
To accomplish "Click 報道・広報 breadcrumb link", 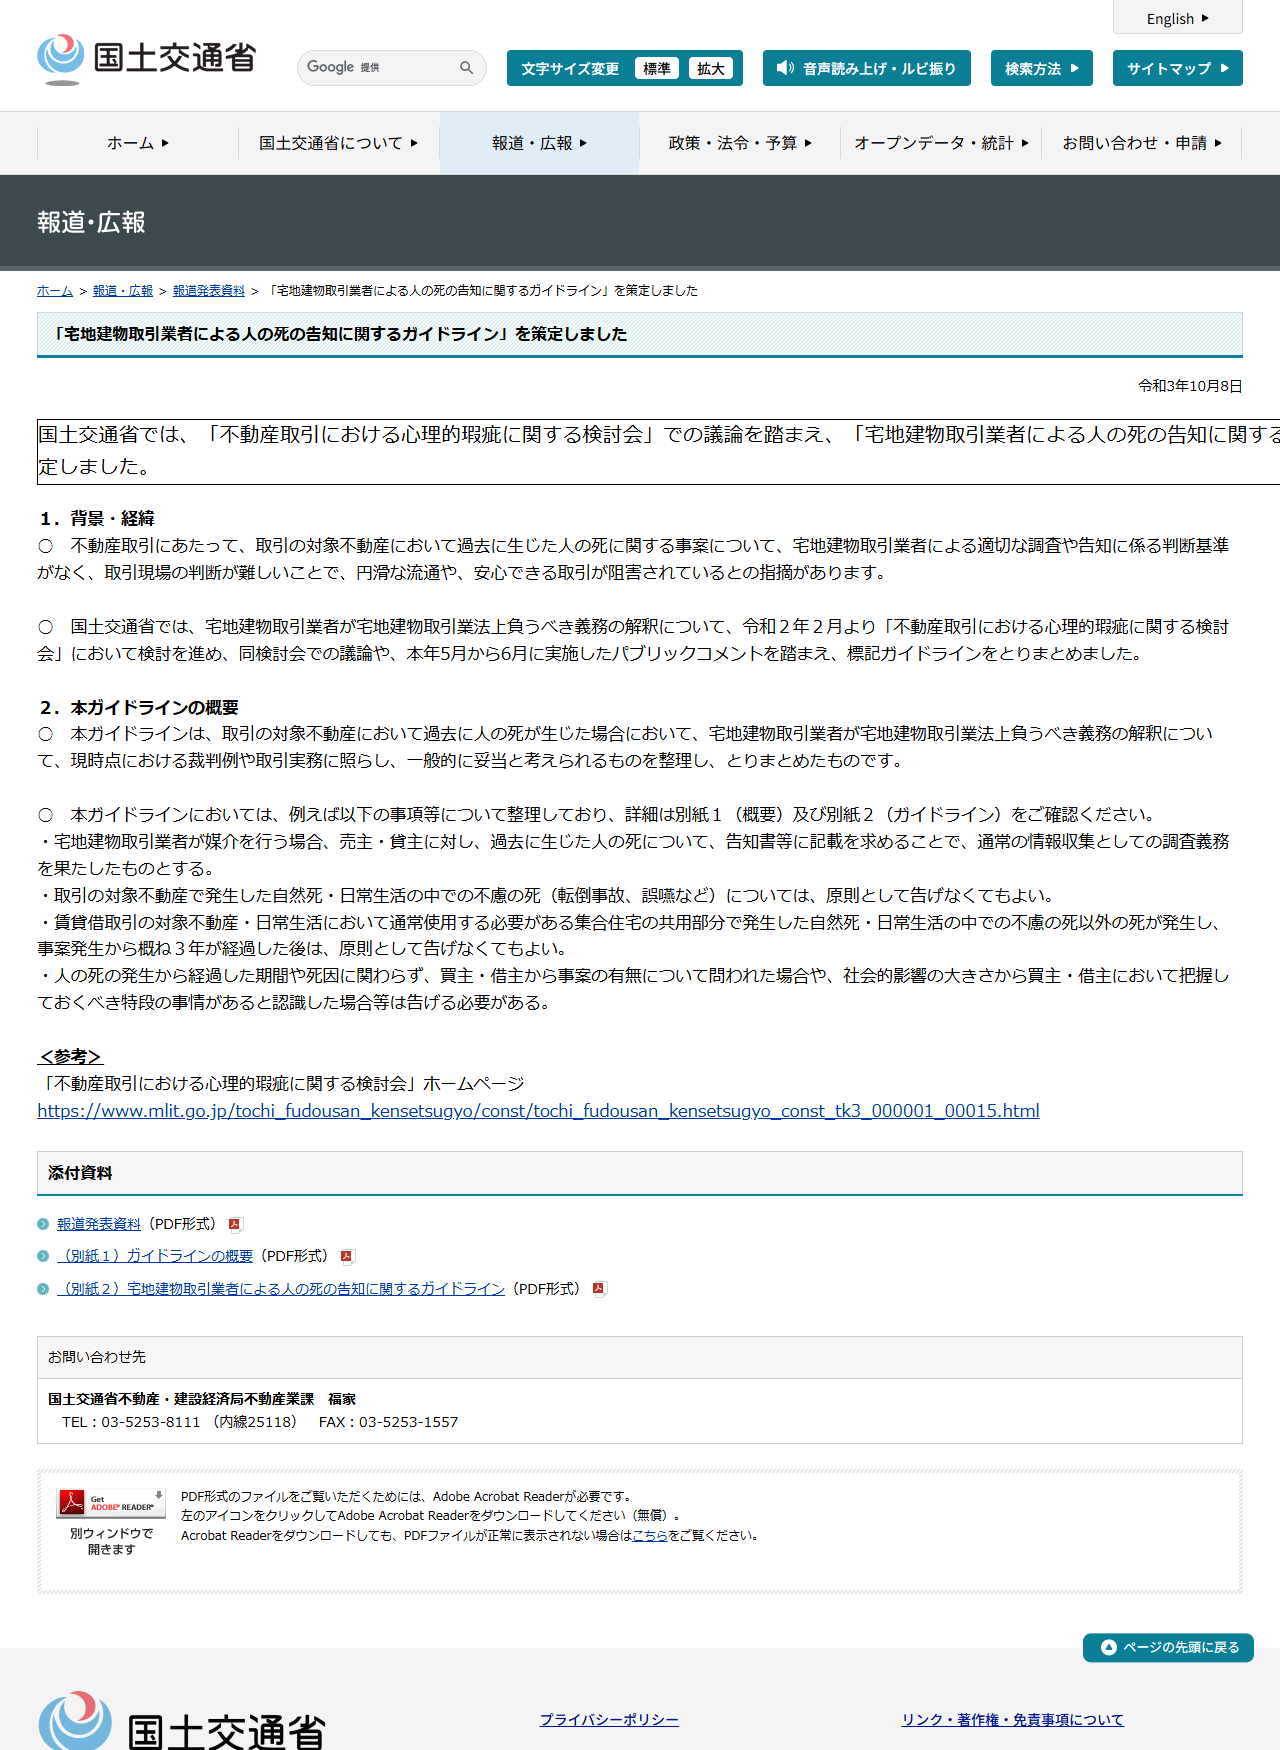I will tap(123, 291).
